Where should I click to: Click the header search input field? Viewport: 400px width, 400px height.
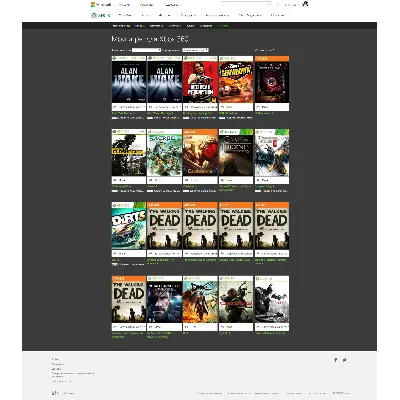tap(246, 4)
